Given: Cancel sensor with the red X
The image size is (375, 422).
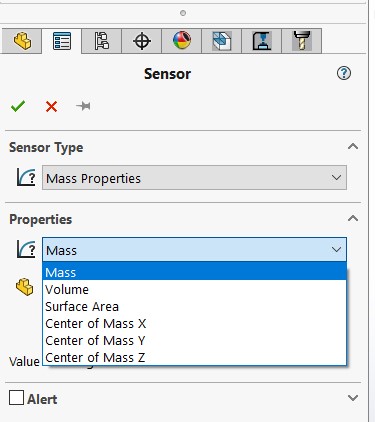Looking at the screenshot, I should tap(51, 107).
